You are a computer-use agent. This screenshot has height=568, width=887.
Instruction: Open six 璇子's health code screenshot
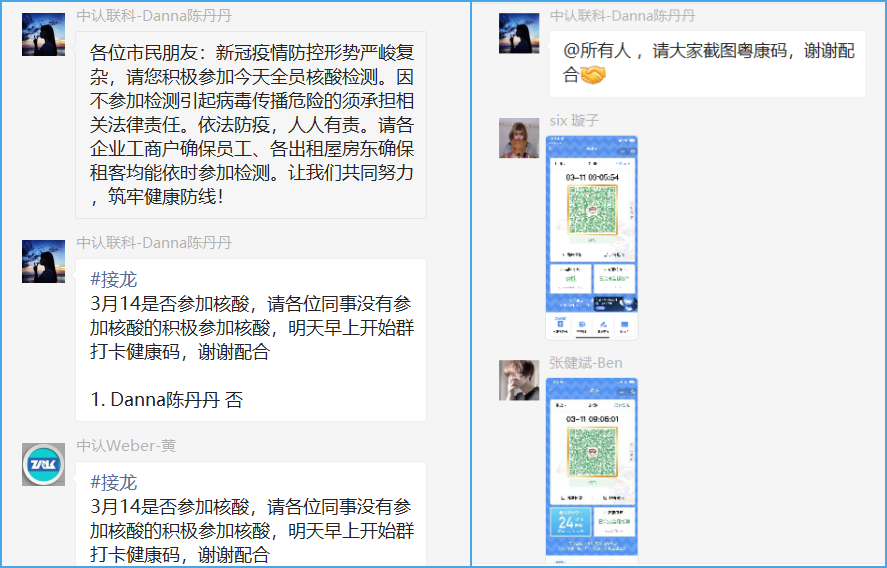[592, 237]
